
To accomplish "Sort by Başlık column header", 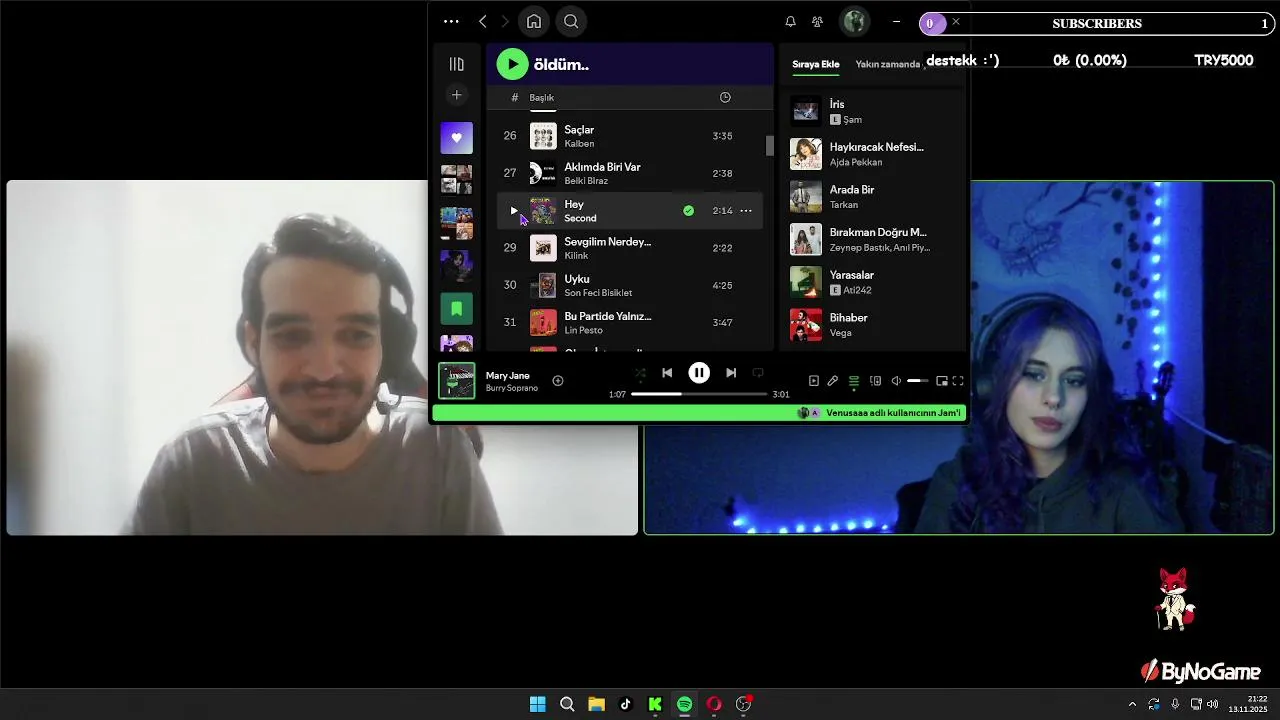I will tap(542, 97).
